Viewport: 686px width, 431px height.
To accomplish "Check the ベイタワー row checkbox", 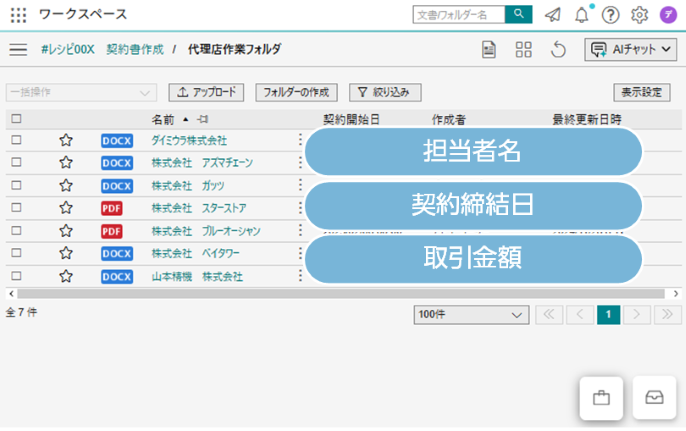I will tap(16, 253).
